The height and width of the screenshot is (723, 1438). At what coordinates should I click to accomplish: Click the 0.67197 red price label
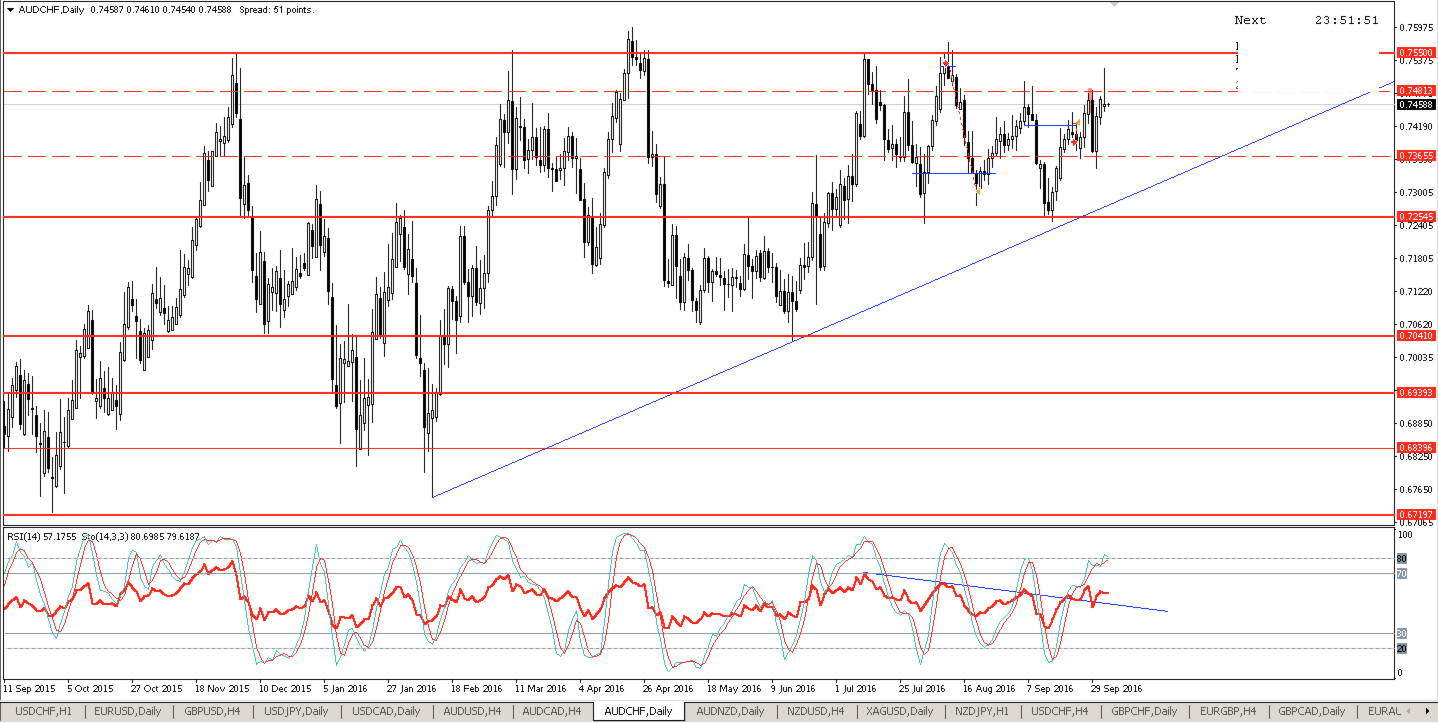[x=1416, y=514]
